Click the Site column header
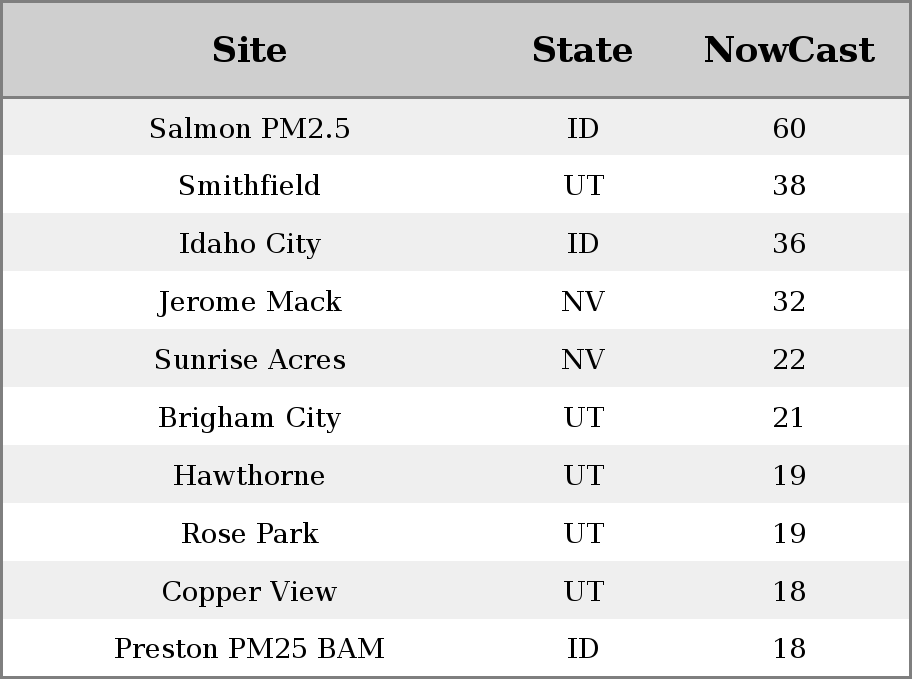This screenshot has height=679, width=912. tap(249, 50)
